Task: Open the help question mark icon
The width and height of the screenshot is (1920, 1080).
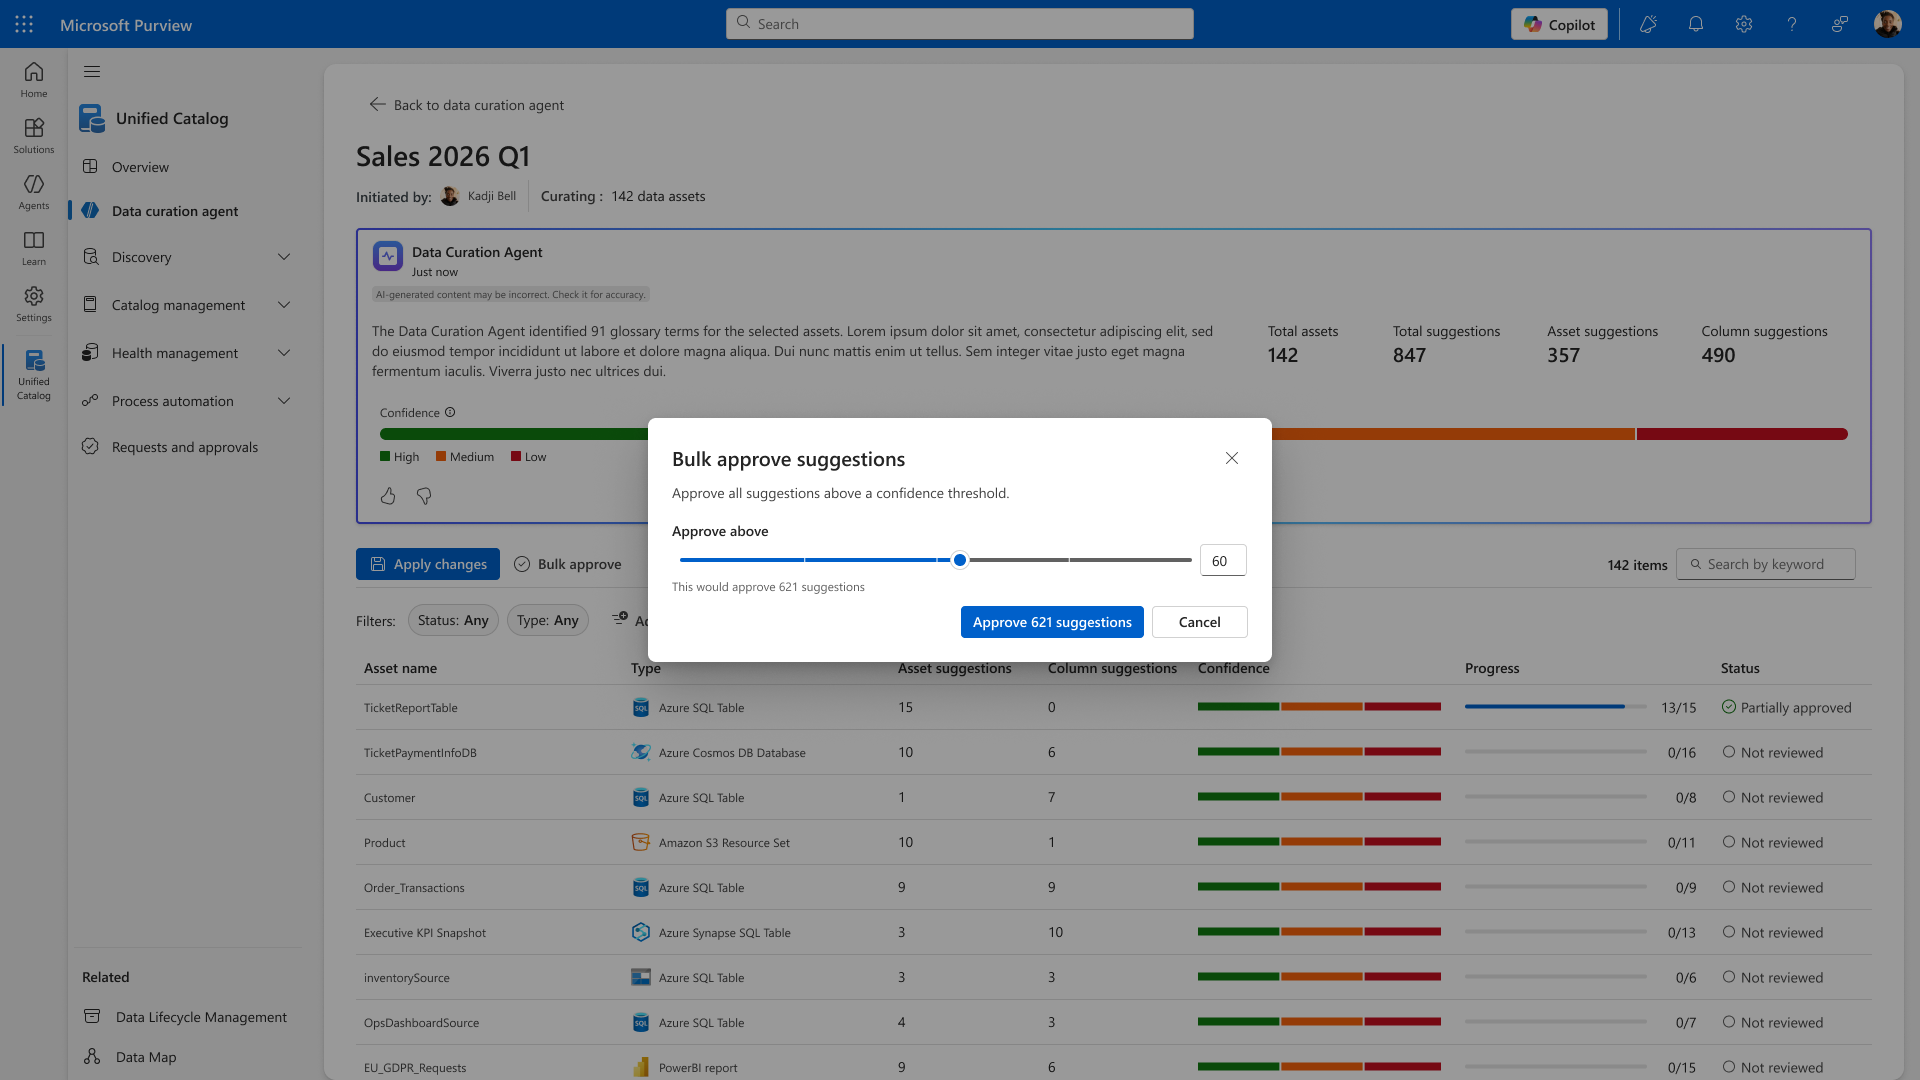Action: [1792, 24]
